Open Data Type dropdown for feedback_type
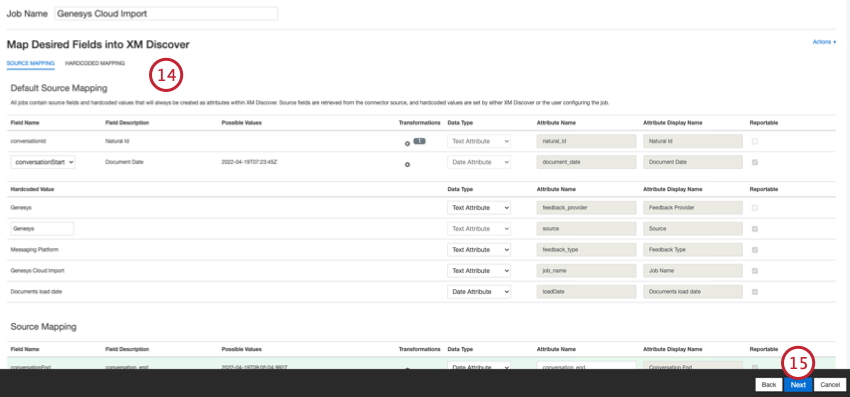 [x=479, y=250]
